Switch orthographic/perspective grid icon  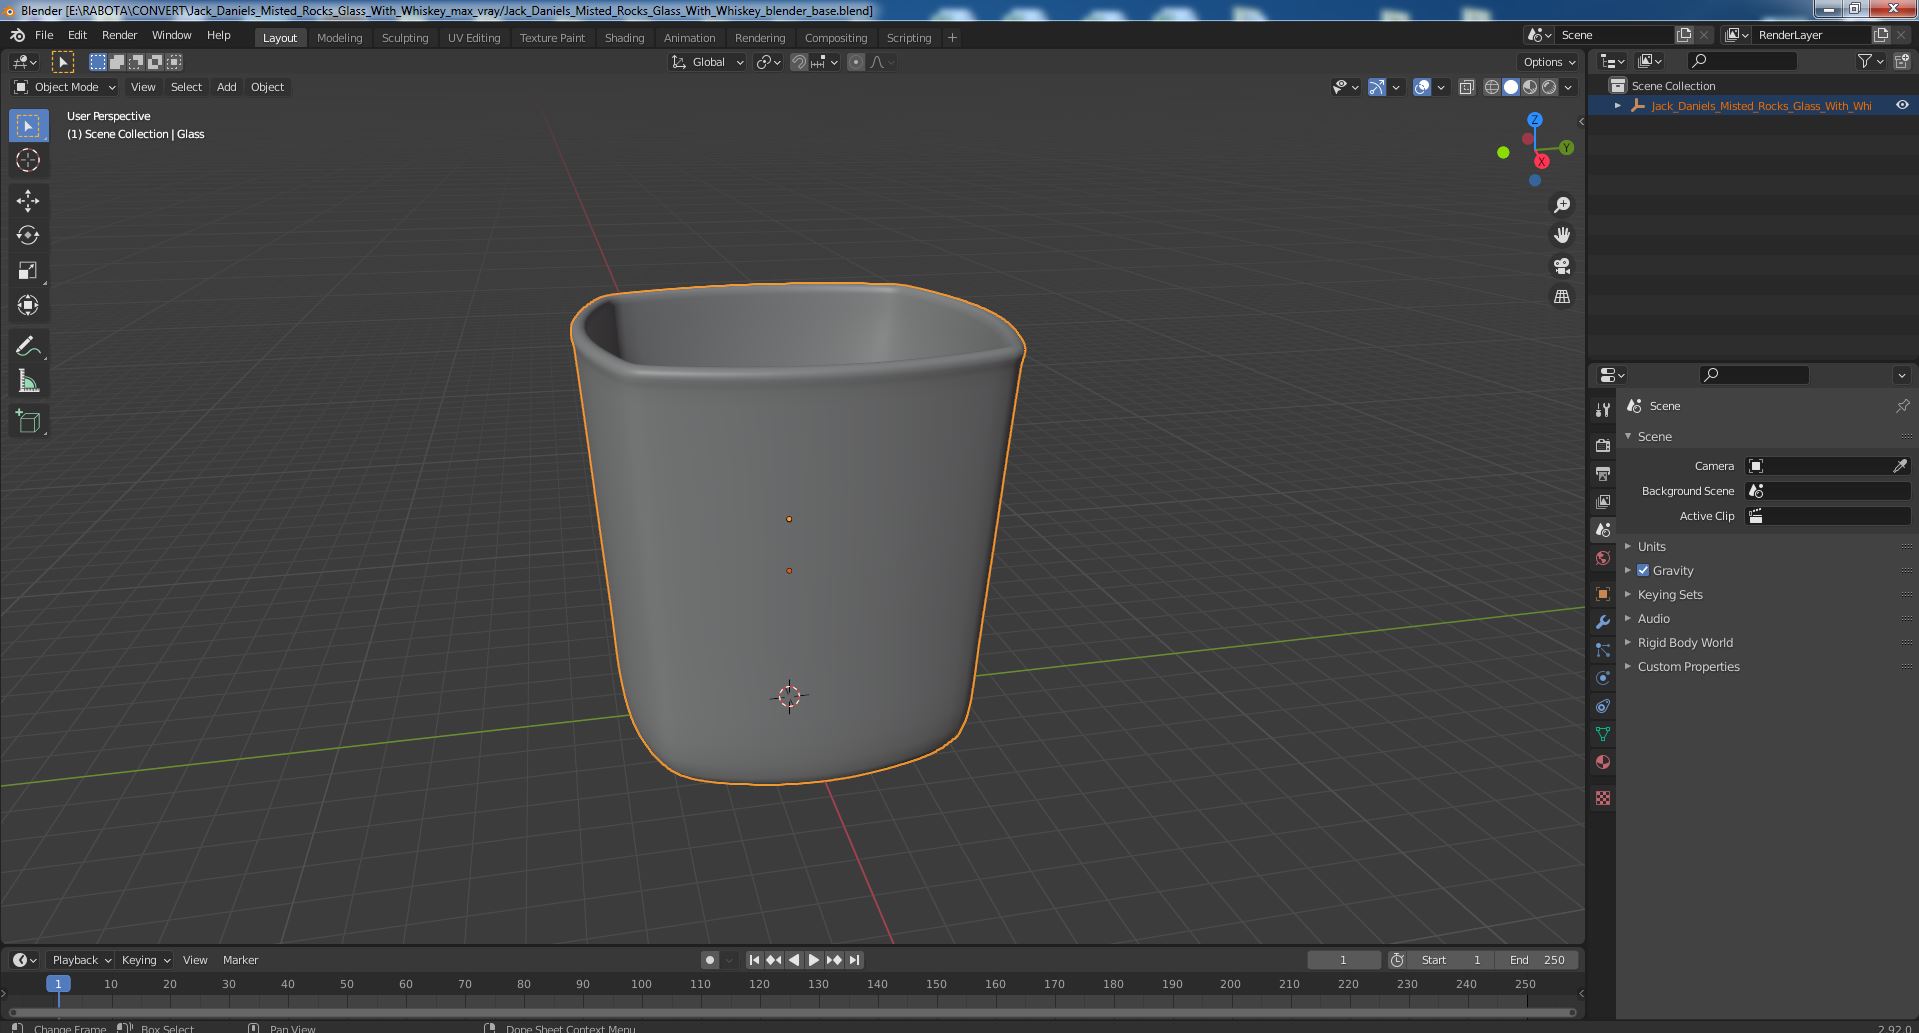coord(1561,297)
